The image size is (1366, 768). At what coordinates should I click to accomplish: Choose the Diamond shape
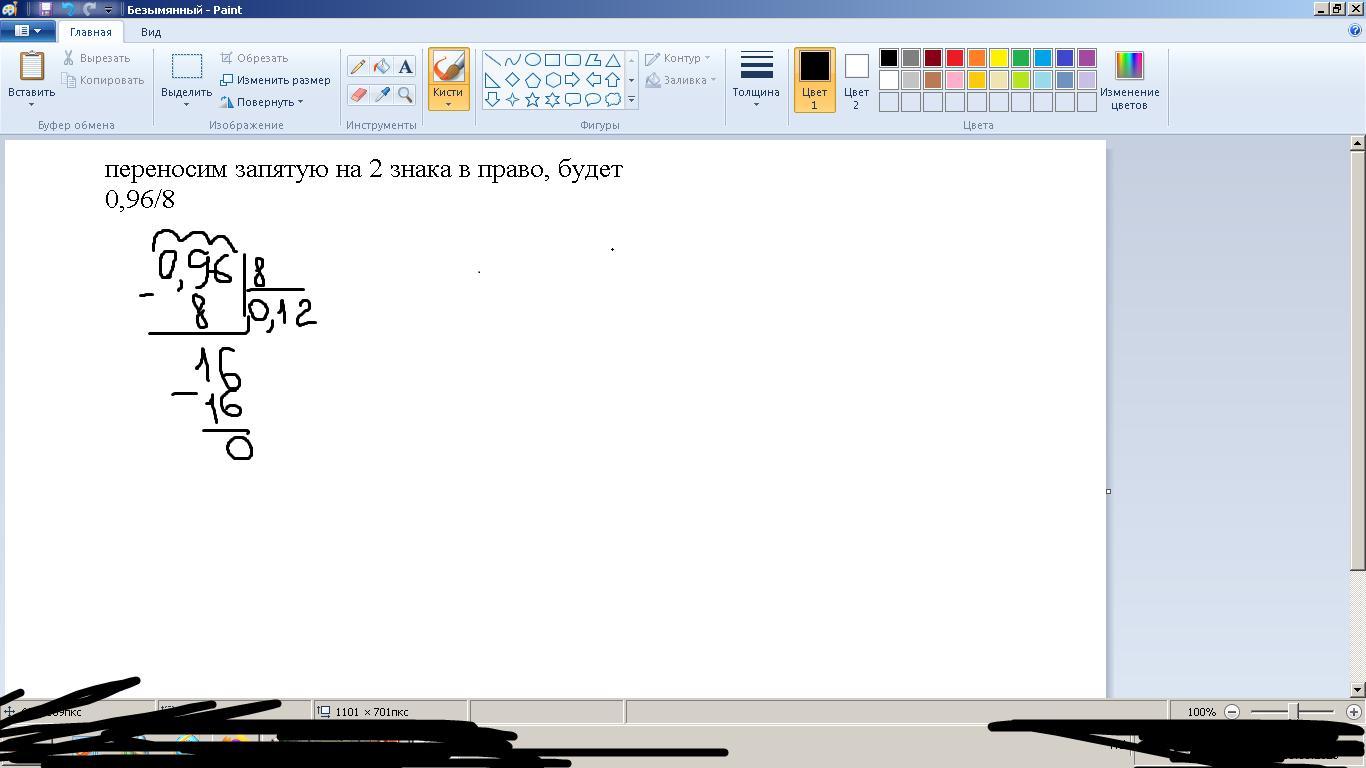point(513,80)
